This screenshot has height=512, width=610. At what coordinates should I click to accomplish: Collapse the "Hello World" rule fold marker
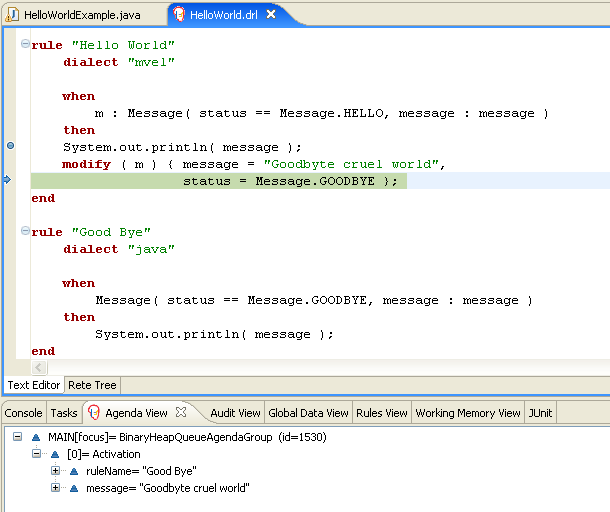click(x=25, y=45)
